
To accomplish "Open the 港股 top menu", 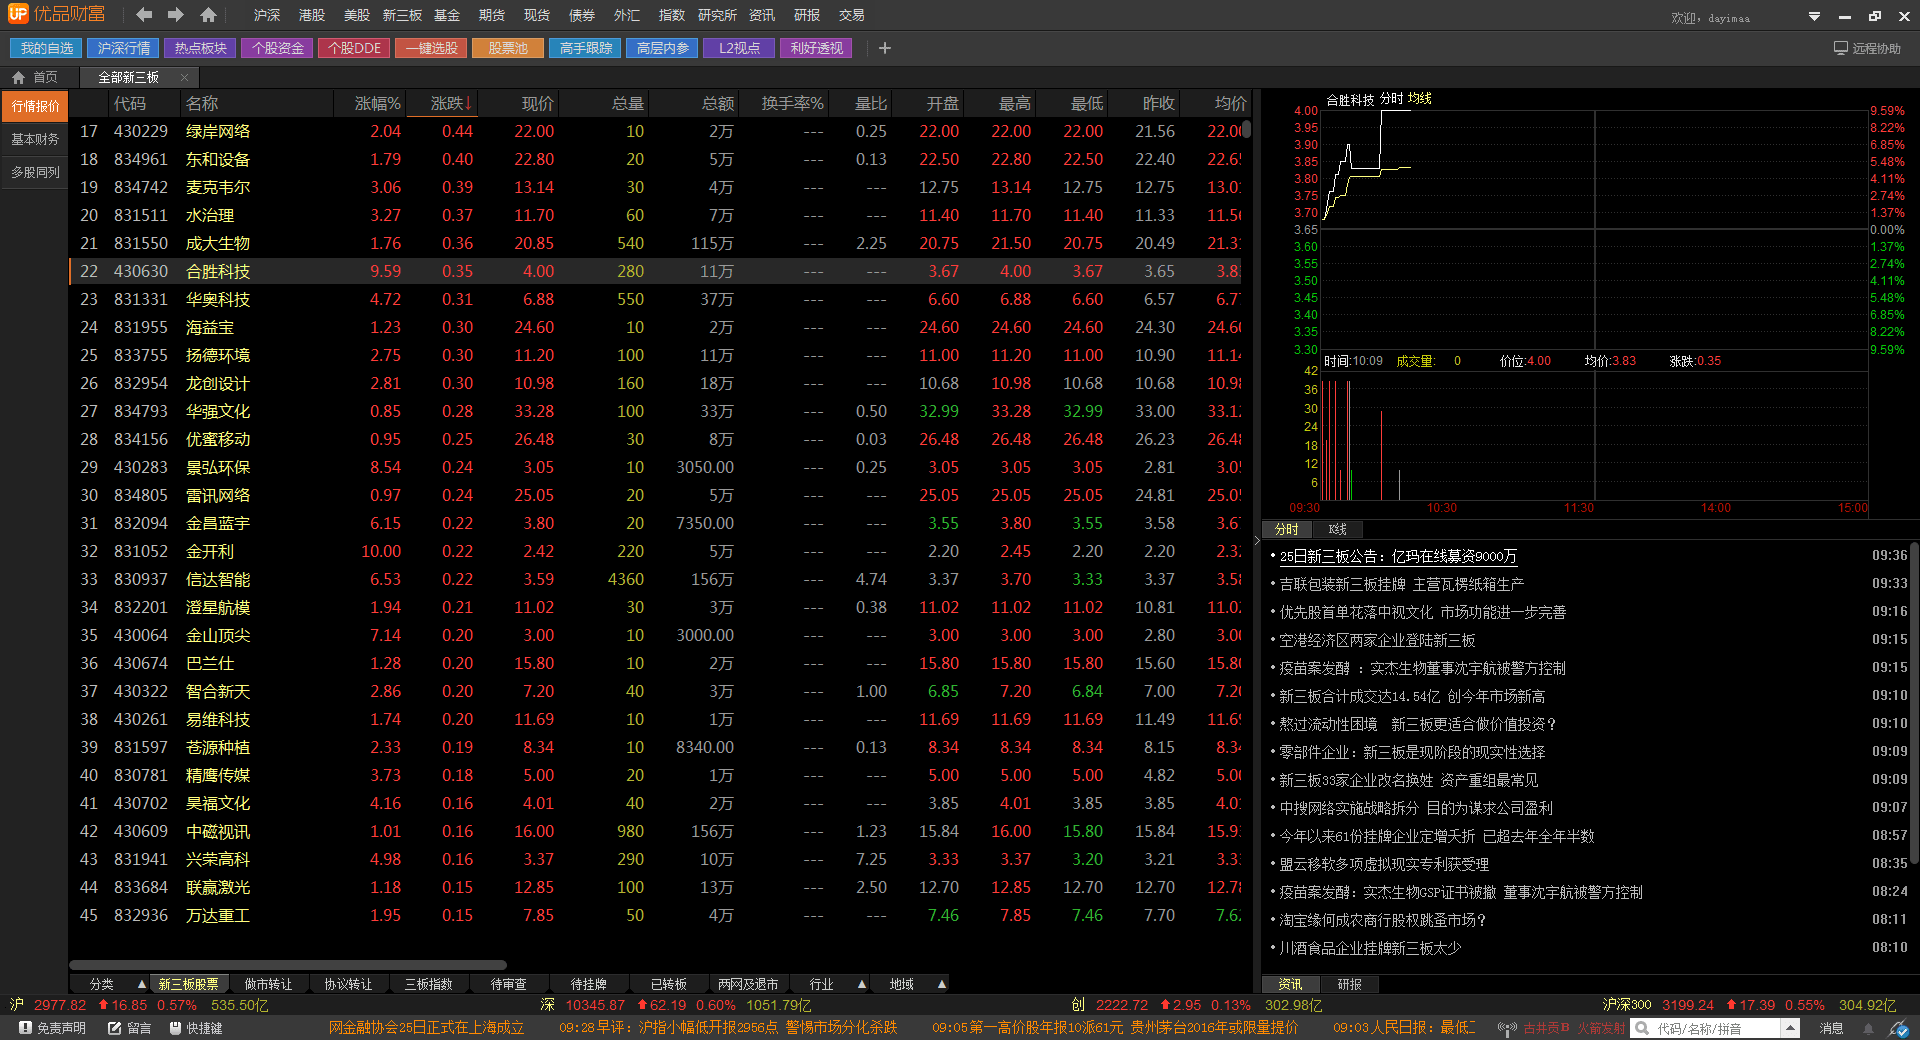I will [x=312, y=15].
